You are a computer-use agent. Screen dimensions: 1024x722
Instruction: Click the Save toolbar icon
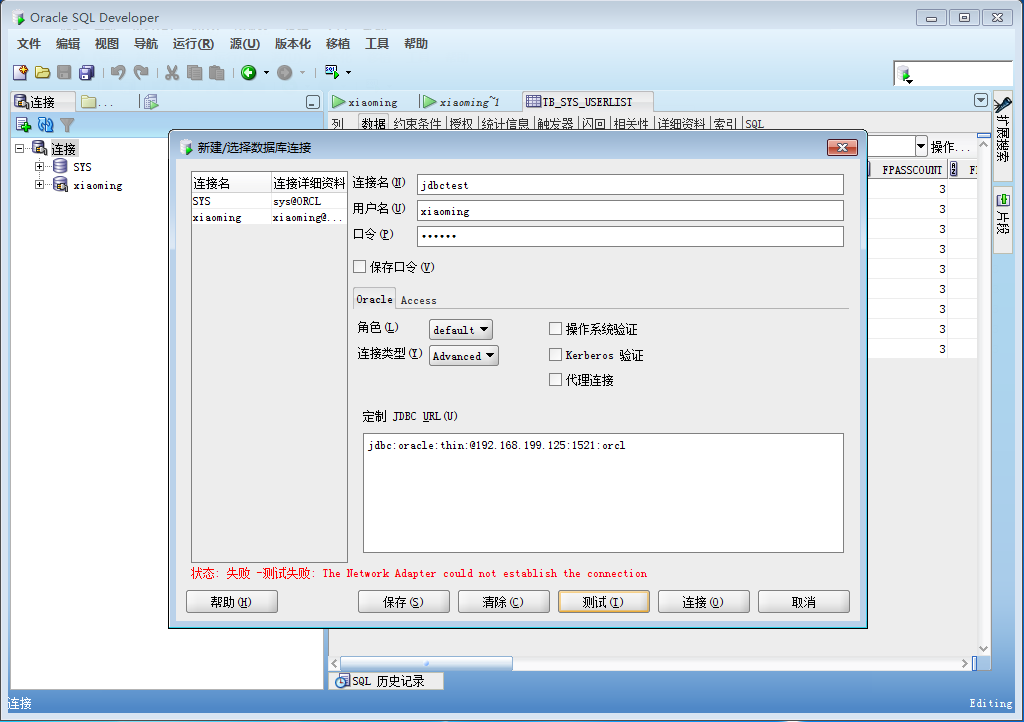click(x=64, y=72)
